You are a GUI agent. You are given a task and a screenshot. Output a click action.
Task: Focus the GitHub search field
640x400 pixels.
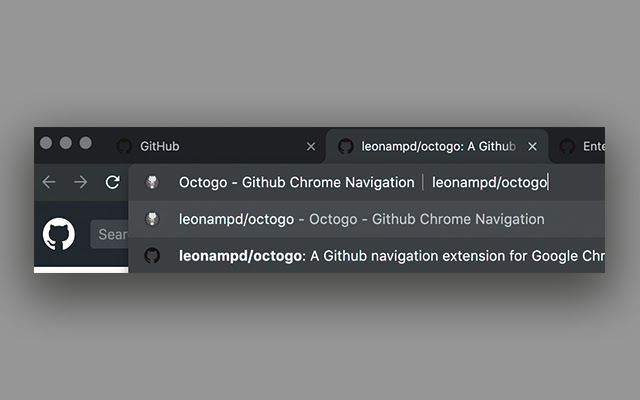click(x=109, y=234)
